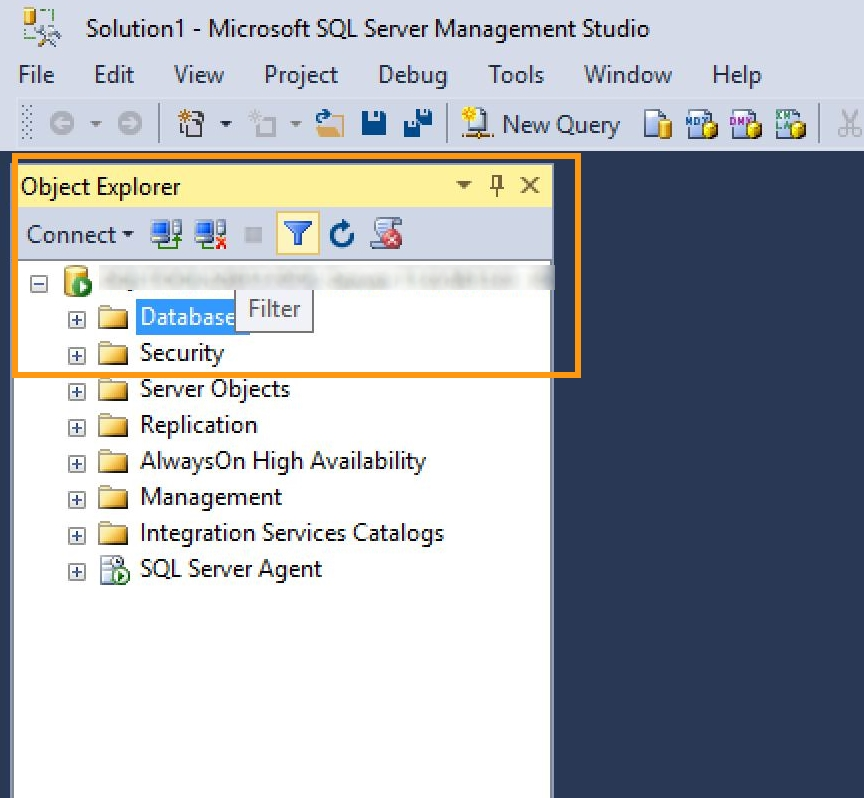Open Object Explorer window position dropdown arrow
Viewport: 864px width, 798px height.
[x=464, y=185]
